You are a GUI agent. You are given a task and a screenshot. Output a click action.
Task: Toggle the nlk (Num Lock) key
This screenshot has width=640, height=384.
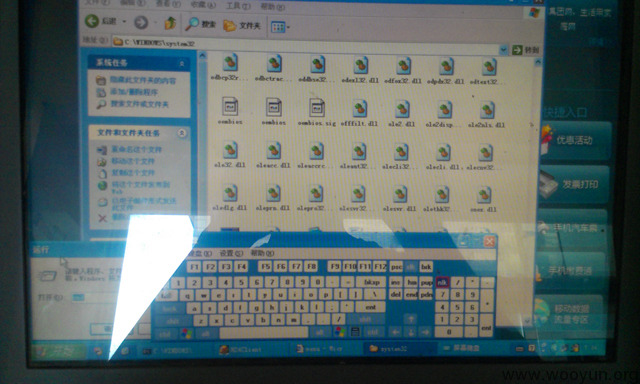coord(442,282)
